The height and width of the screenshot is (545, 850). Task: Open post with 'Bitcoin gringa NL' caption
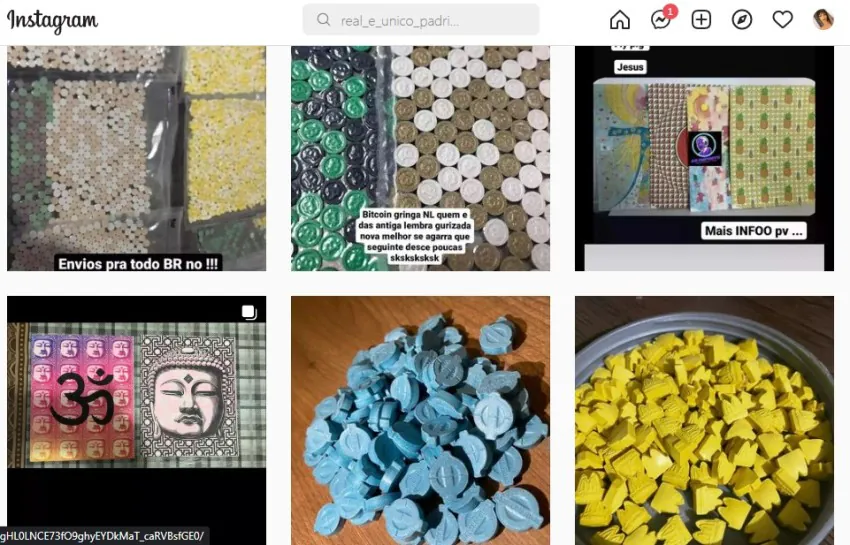pyautogui.click(x=420, y=158)
